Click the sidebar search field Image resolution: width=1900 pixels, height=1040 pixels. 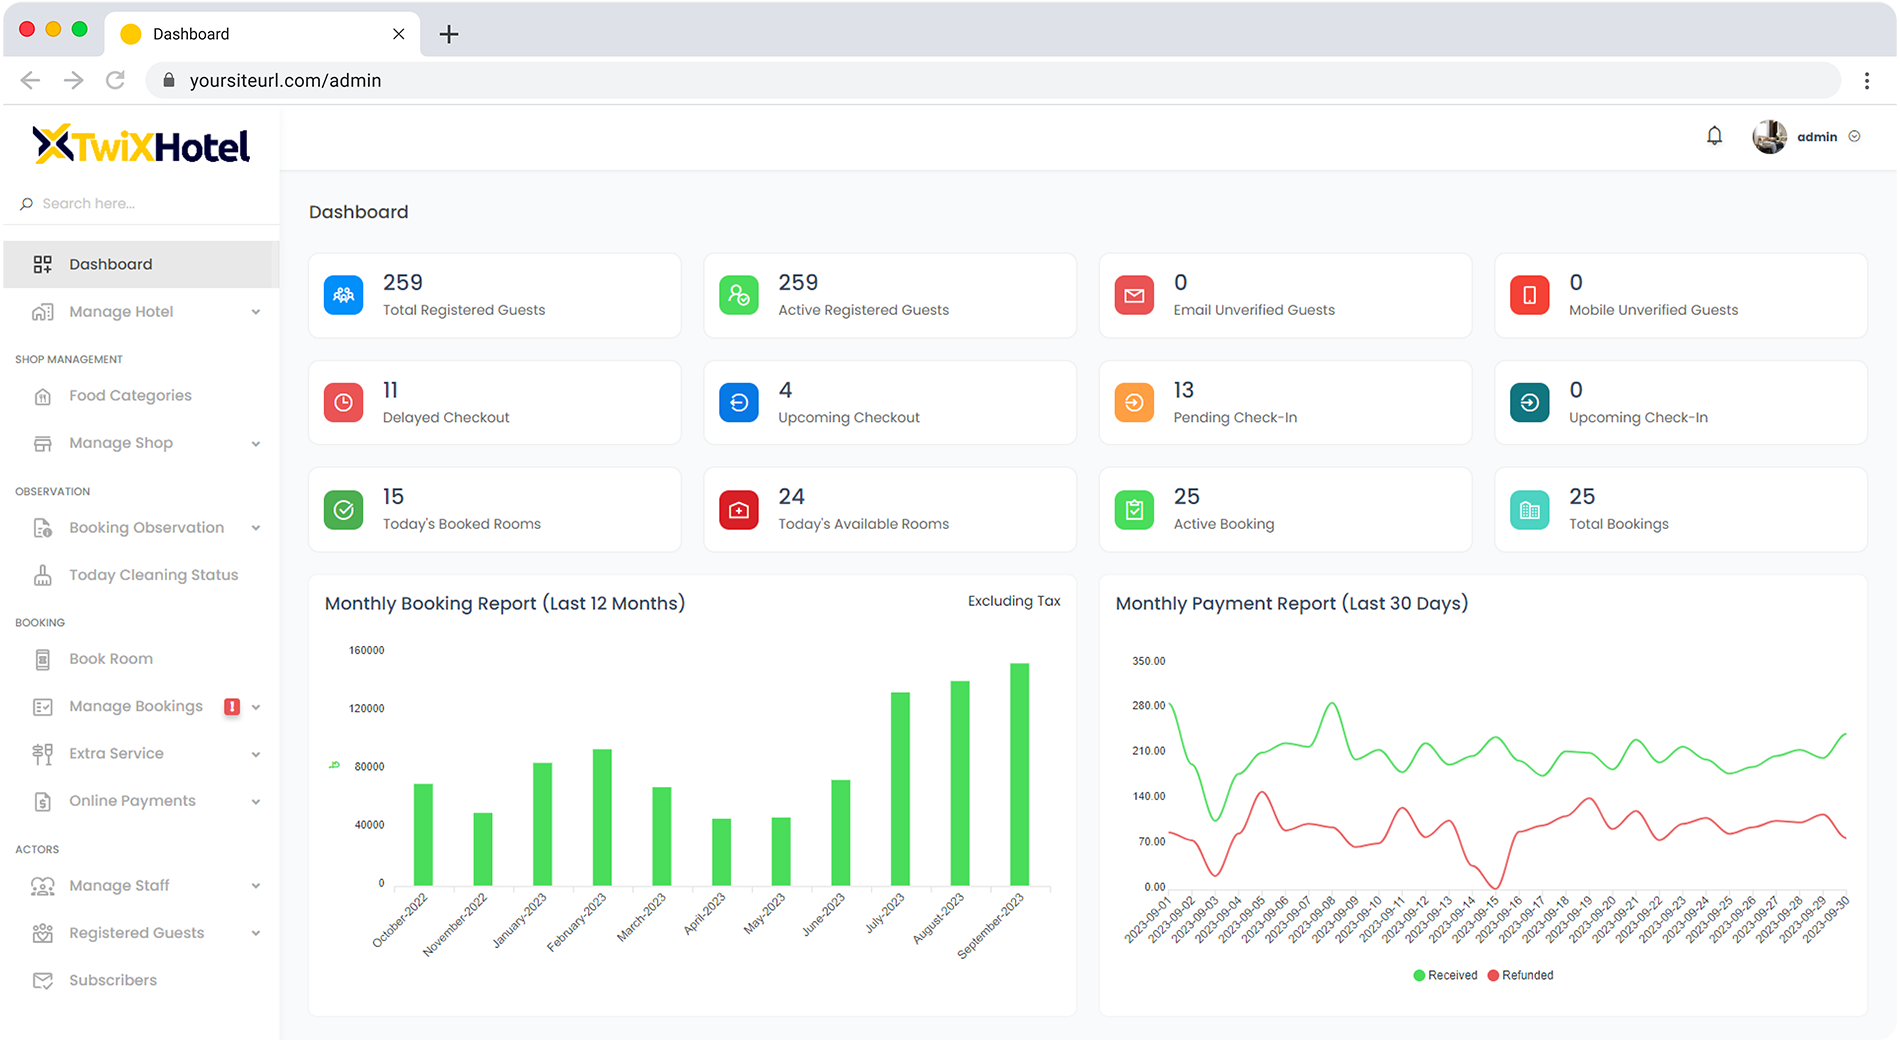(x=140, y=203)
